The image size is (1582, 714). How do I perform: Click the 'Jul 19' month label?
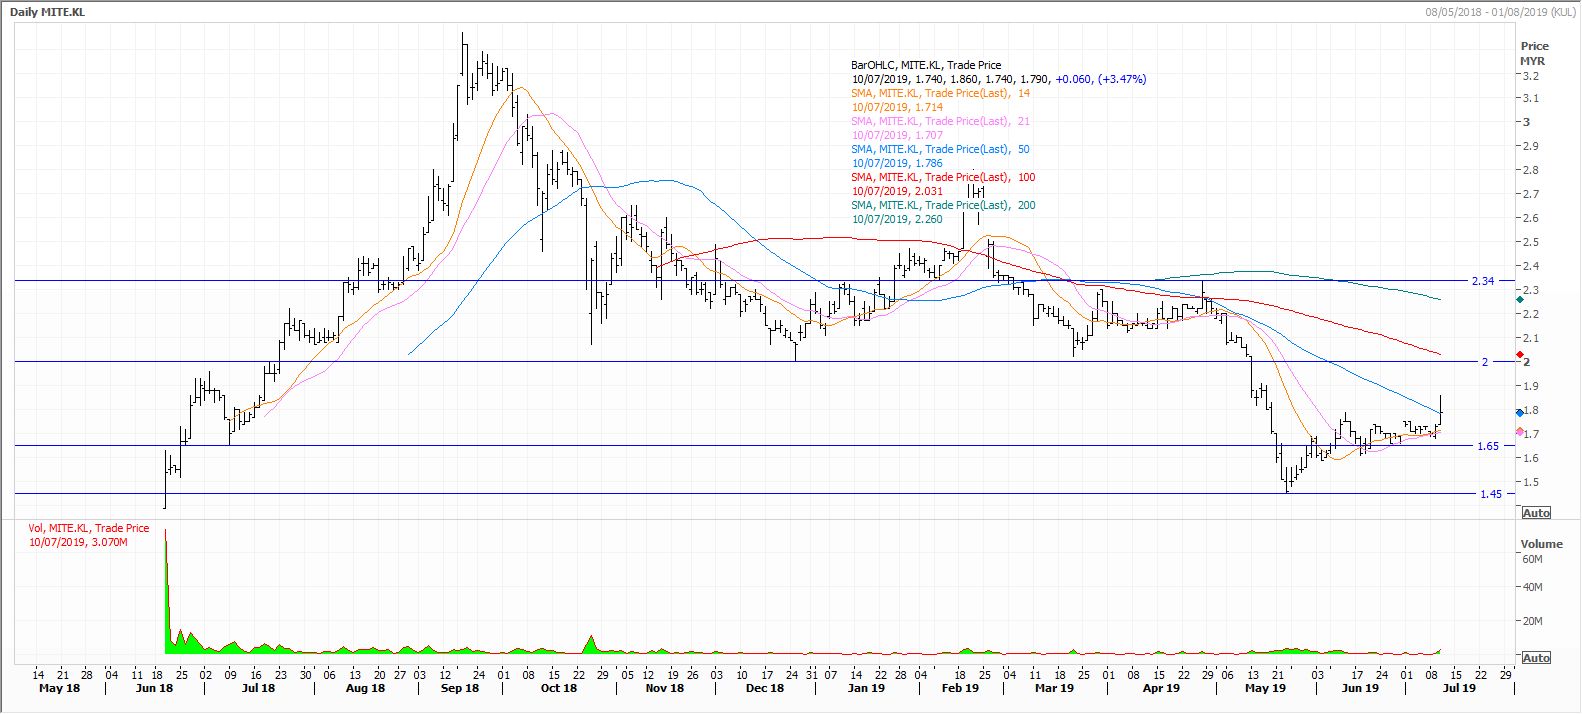tap(1459, 688)
